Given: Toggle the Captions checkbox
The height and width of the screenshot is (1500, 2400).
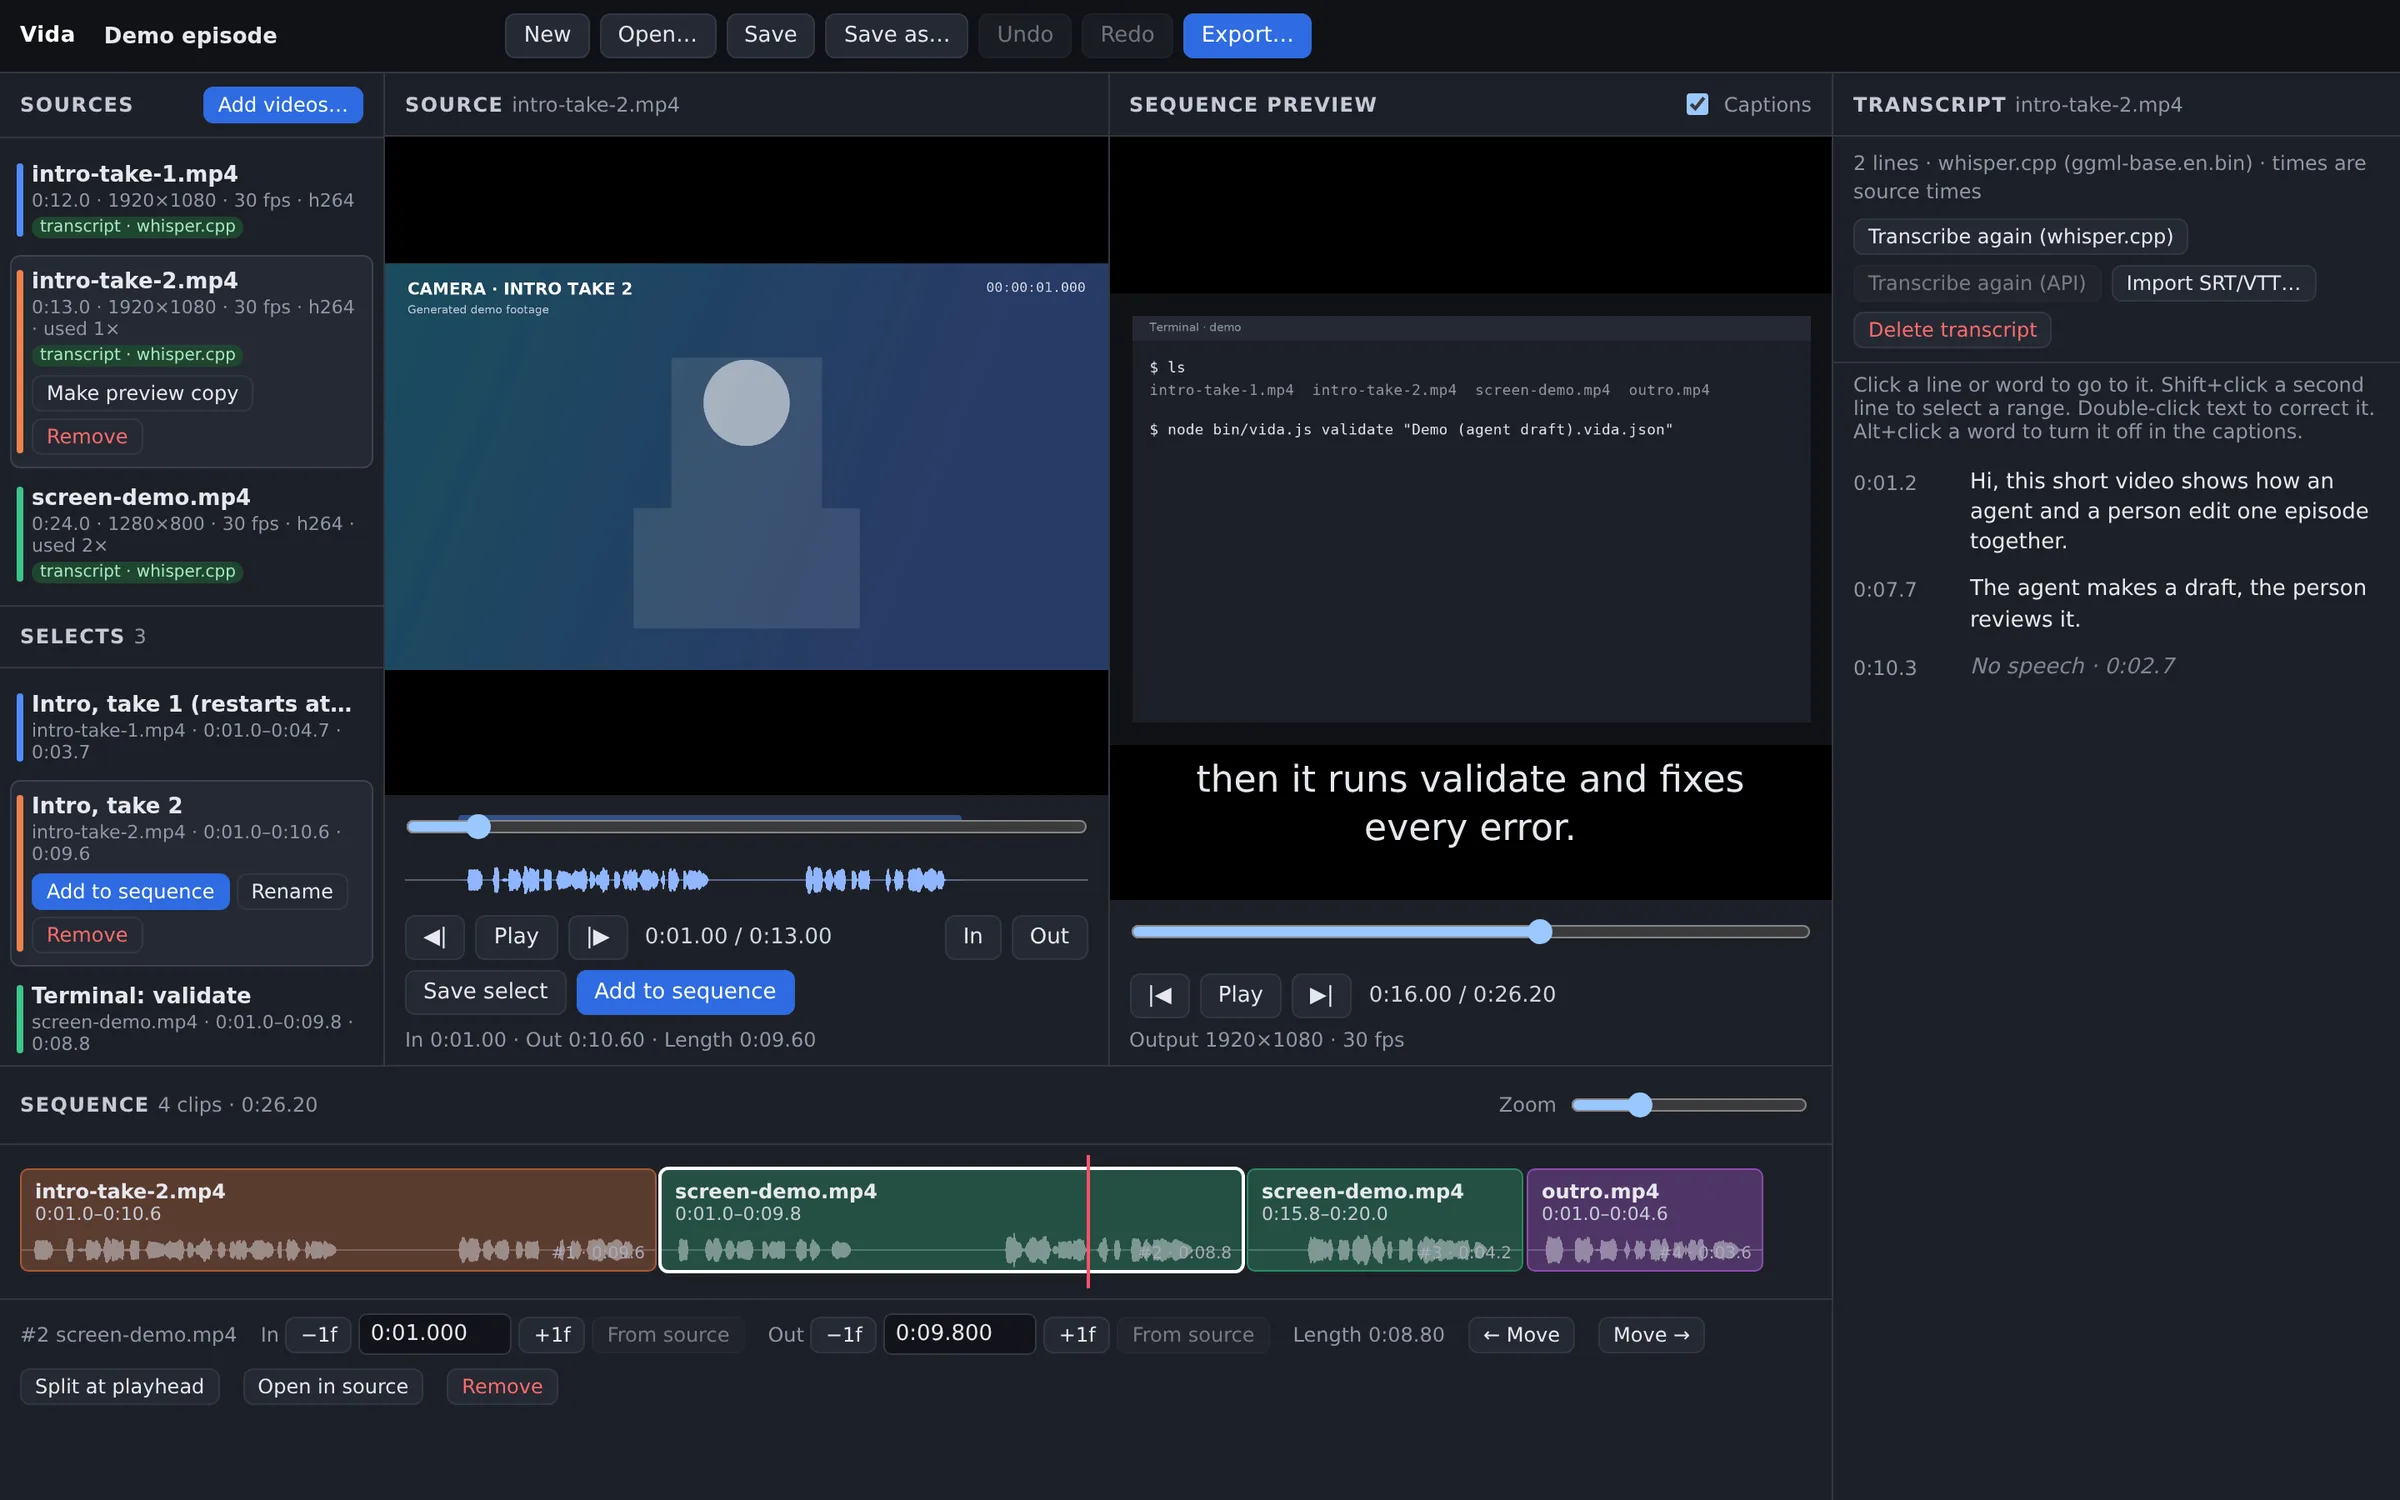Looking at the screenshot, I should [1697, 104].
